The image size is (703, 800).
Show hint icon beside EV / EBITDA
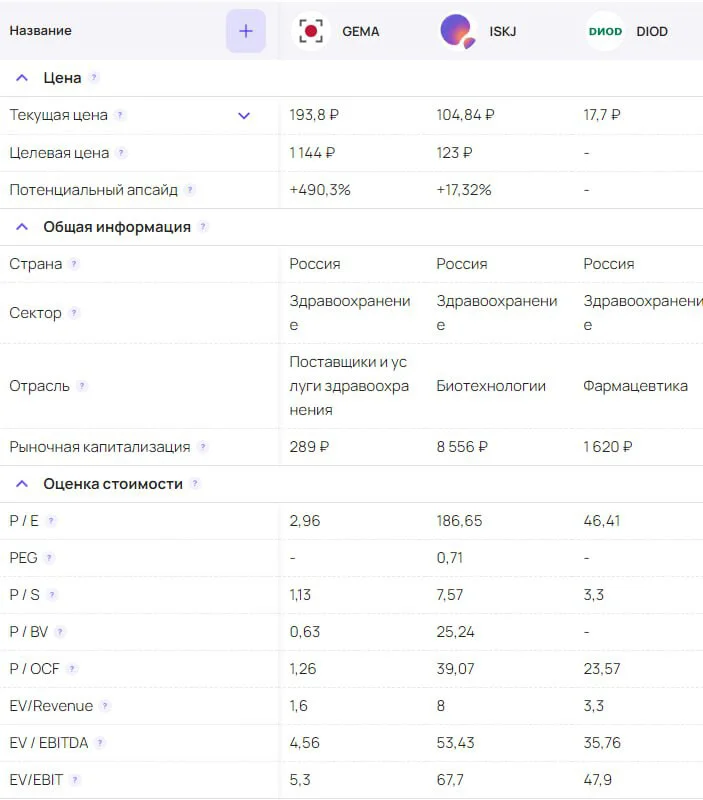tap(100, 743)
